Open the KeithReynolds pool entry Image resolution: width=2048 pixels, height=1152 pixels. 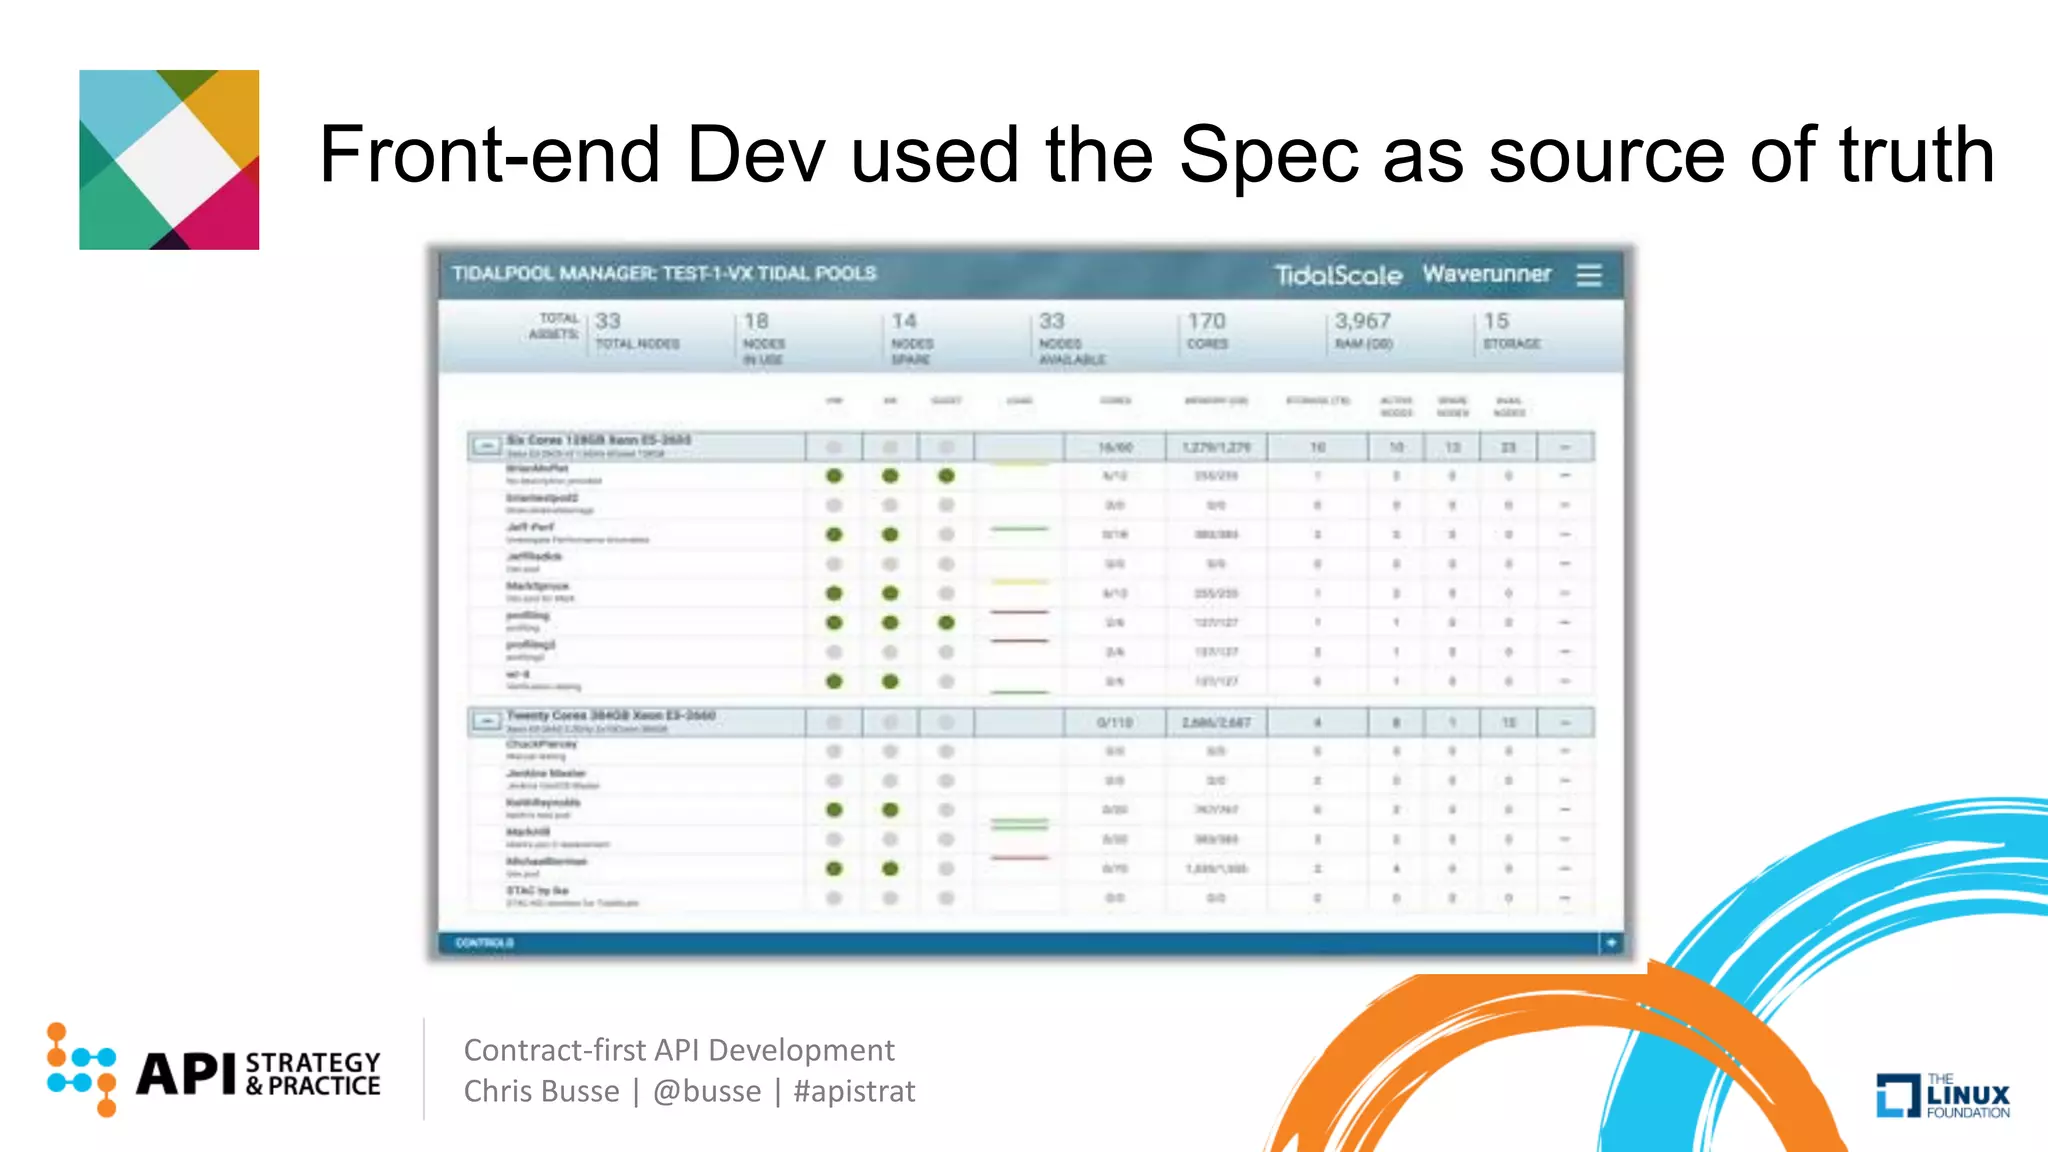543,808
